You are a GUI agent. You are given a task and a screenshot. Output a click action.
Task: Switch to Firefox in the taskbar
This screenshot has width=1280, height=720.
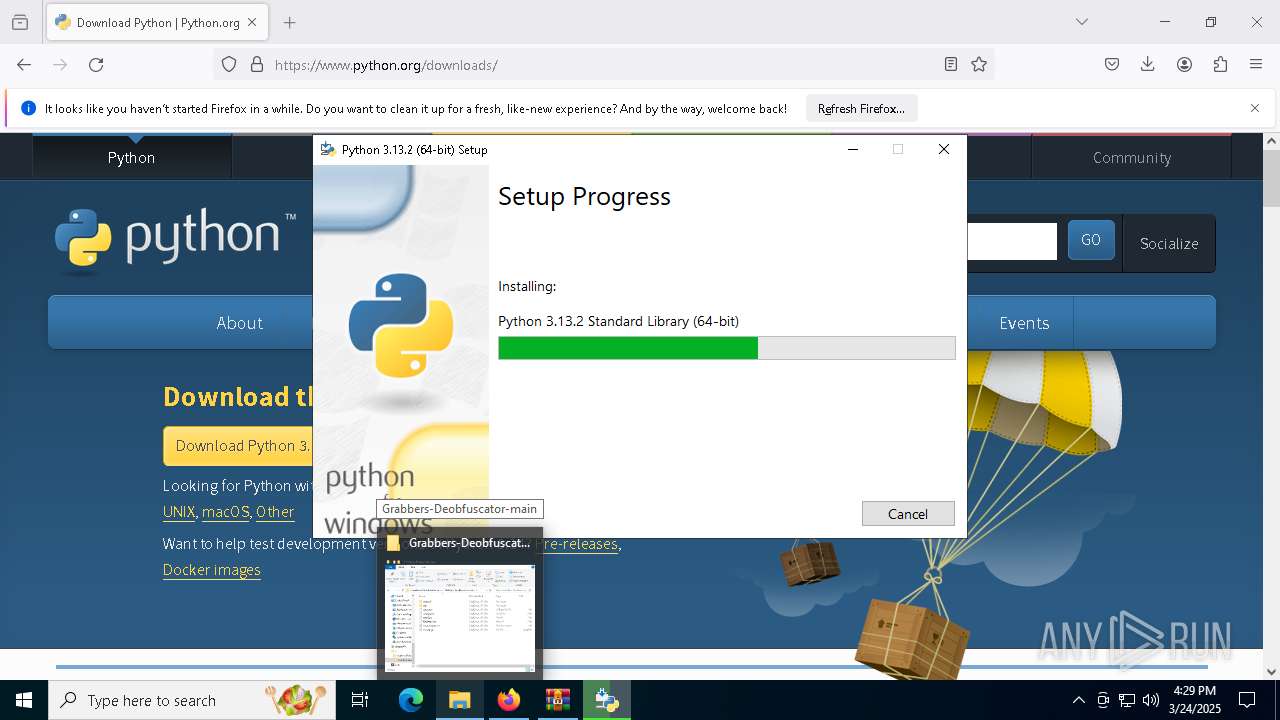point(509,700)
